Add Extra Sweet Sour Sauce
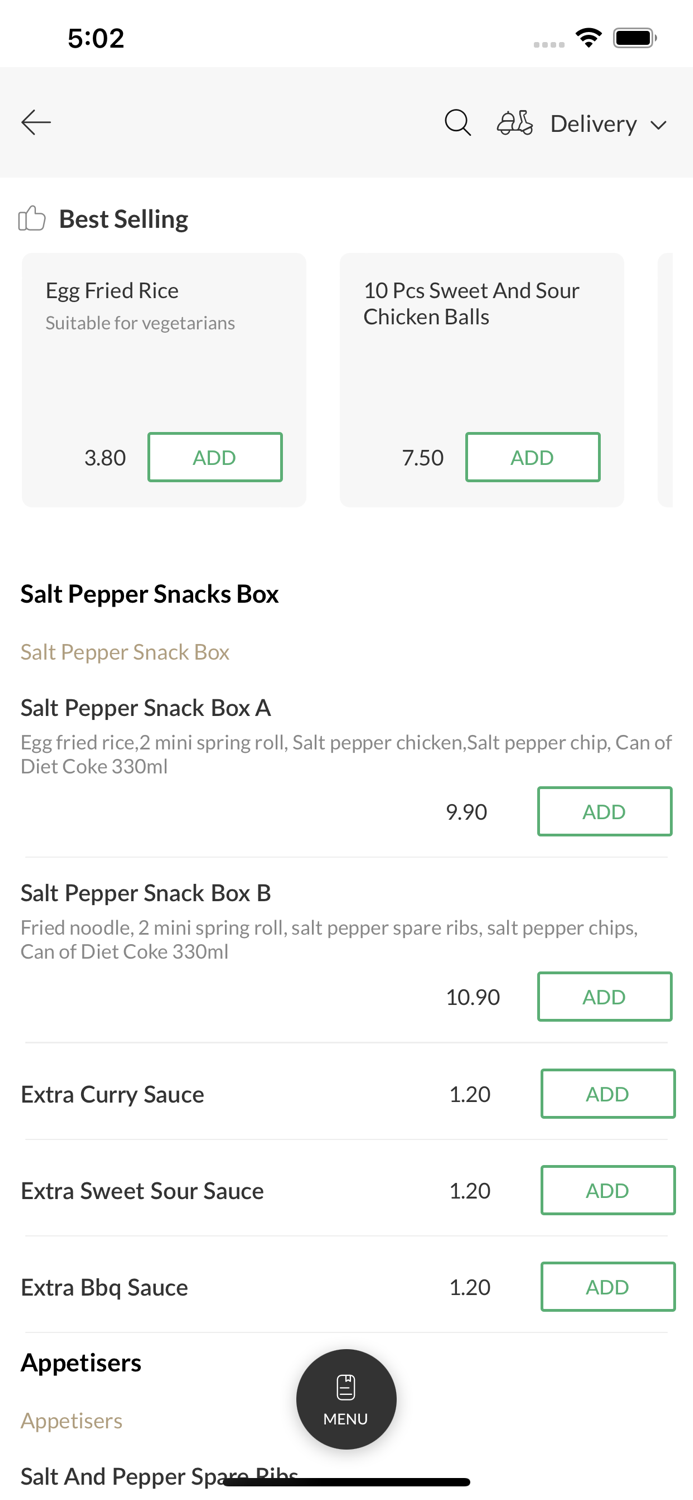Image resolution: width=693 pixels, height=1500 pixels. click(607, 1190)
